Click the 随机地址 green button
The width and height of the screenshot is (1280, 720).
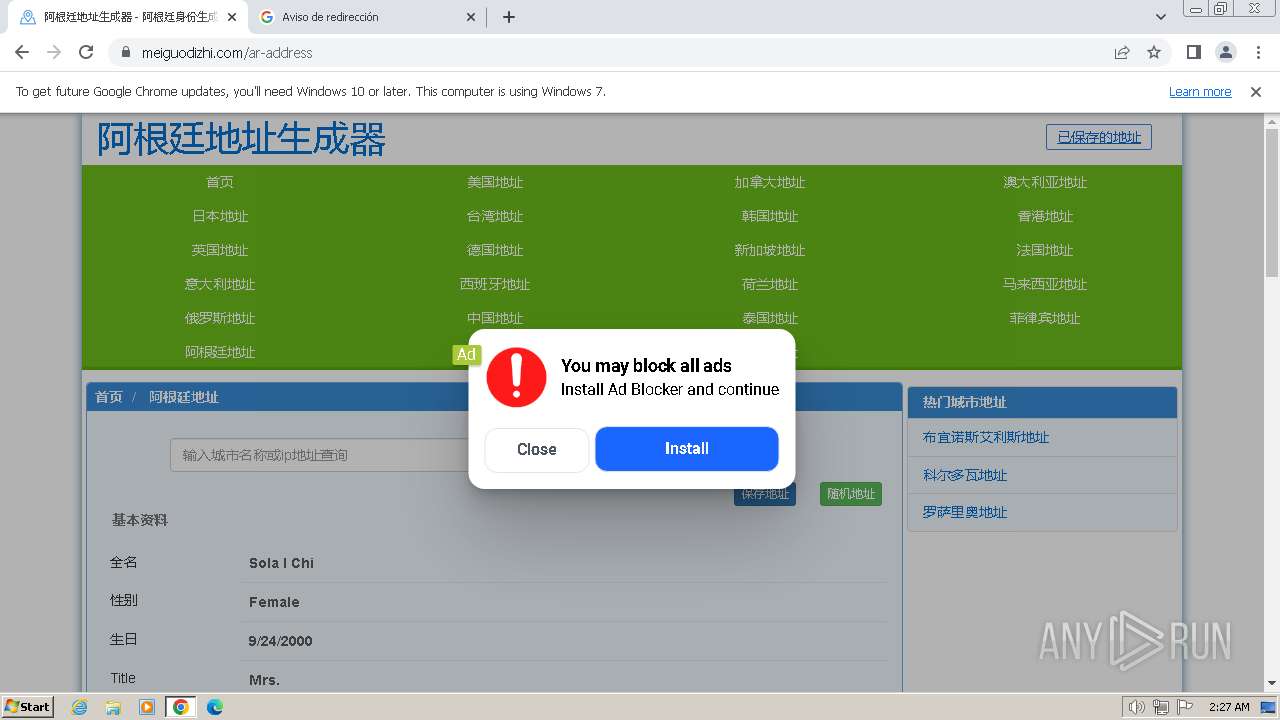[x=851, y=494]
